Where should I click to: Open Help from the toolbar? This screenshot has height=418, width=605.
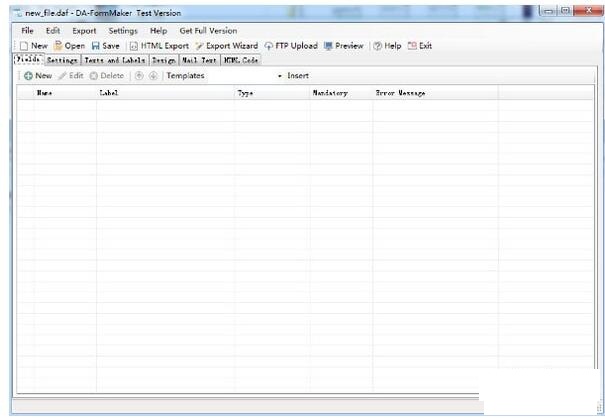[387, 46]
